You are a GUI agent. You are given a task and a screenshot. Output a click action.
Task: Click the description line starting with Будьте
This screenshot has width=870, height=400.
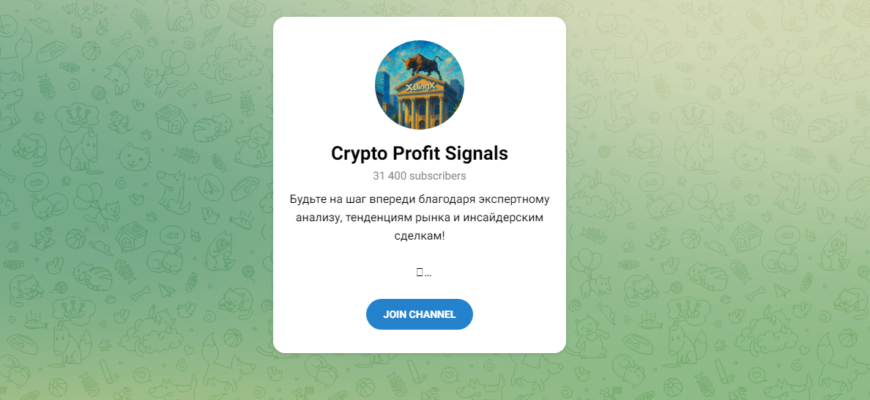(419, 199)
